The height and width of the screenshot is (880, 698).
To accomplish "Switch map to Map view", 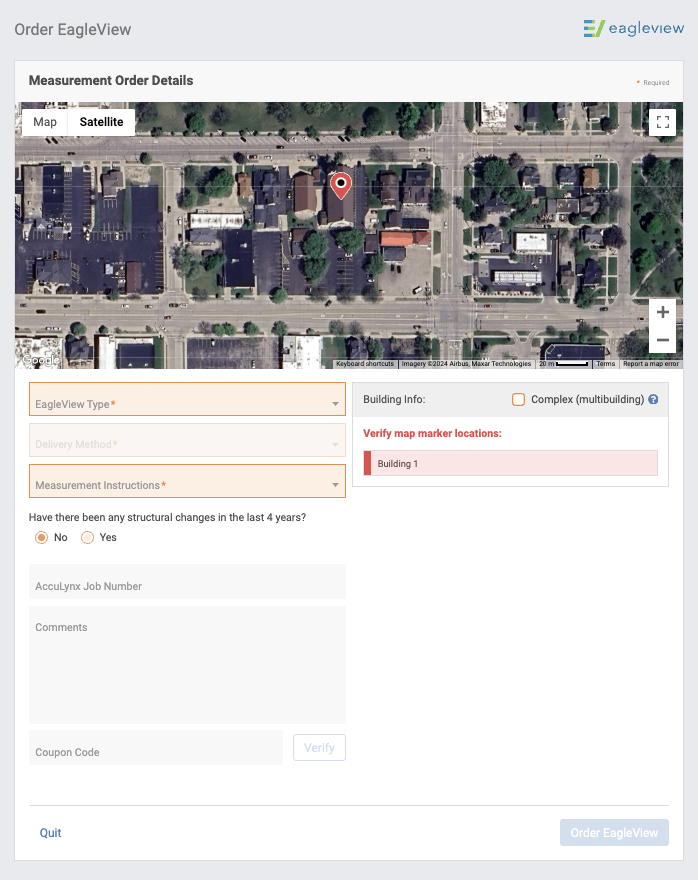I will (x=45, y=122).
